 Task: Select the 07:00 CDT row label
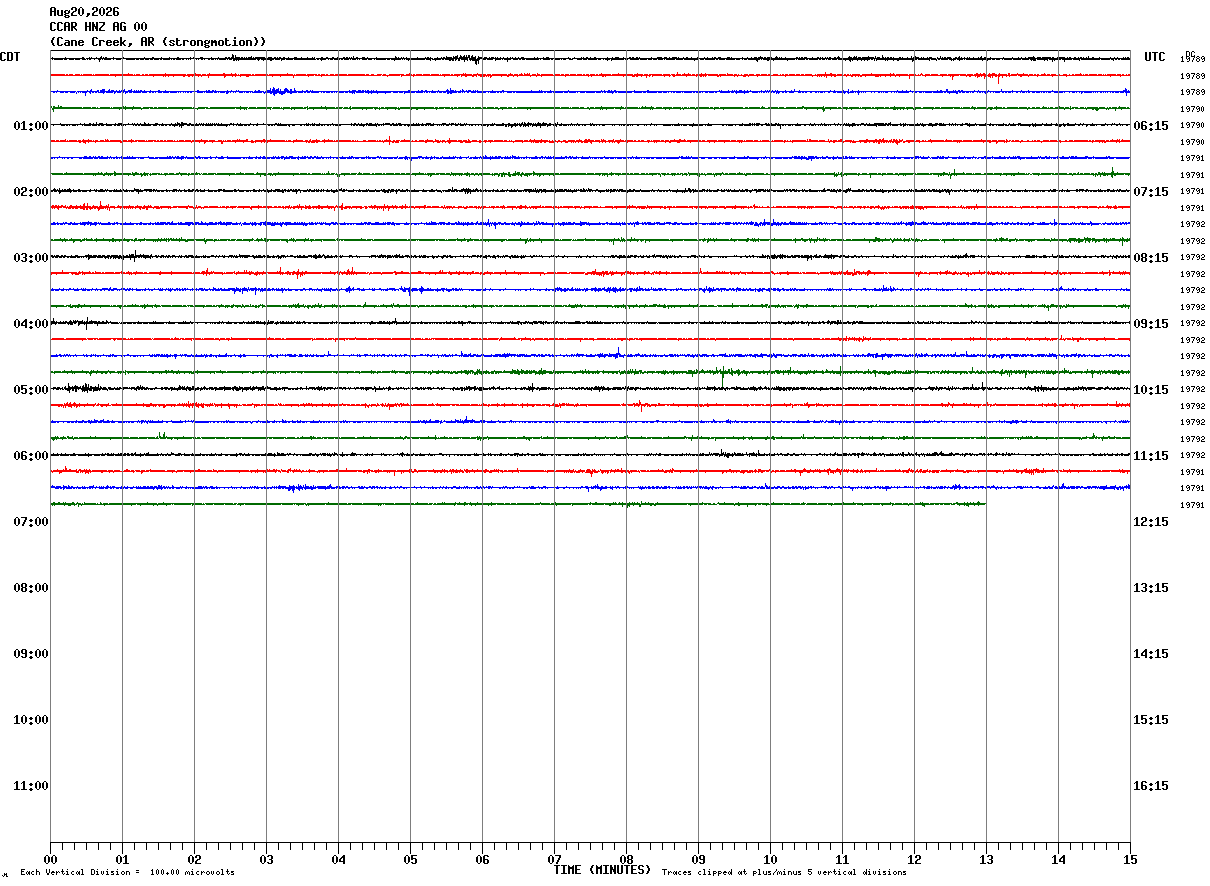(x=31, y=522)
